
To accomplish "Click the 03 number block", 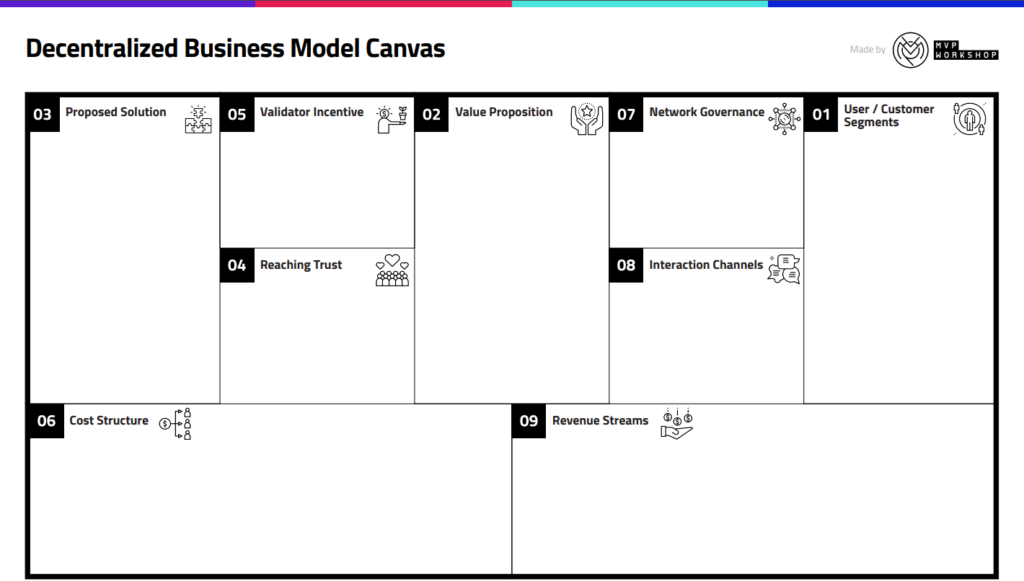I will (42, 115).
